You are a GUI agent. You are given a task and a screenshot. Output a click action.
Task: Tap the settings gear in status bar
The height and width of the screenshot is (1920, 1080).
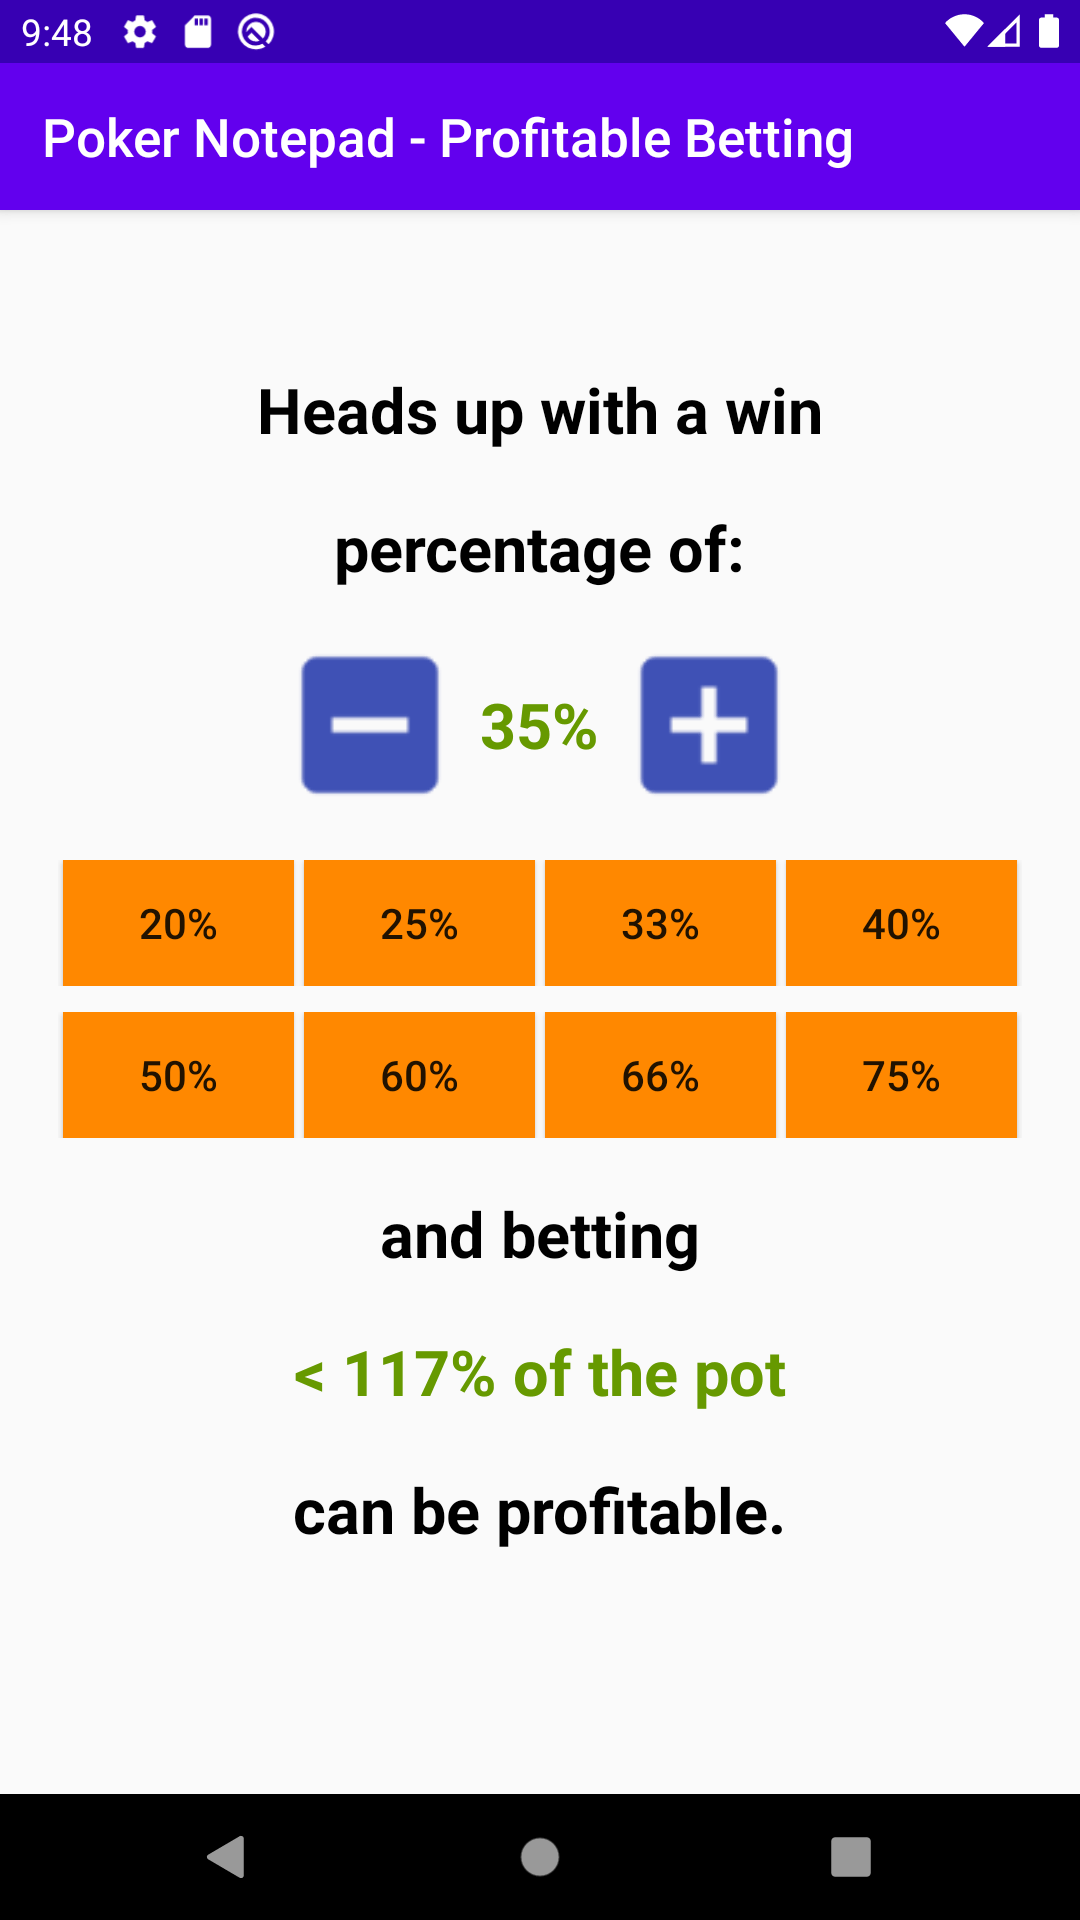tap(140, 33)
